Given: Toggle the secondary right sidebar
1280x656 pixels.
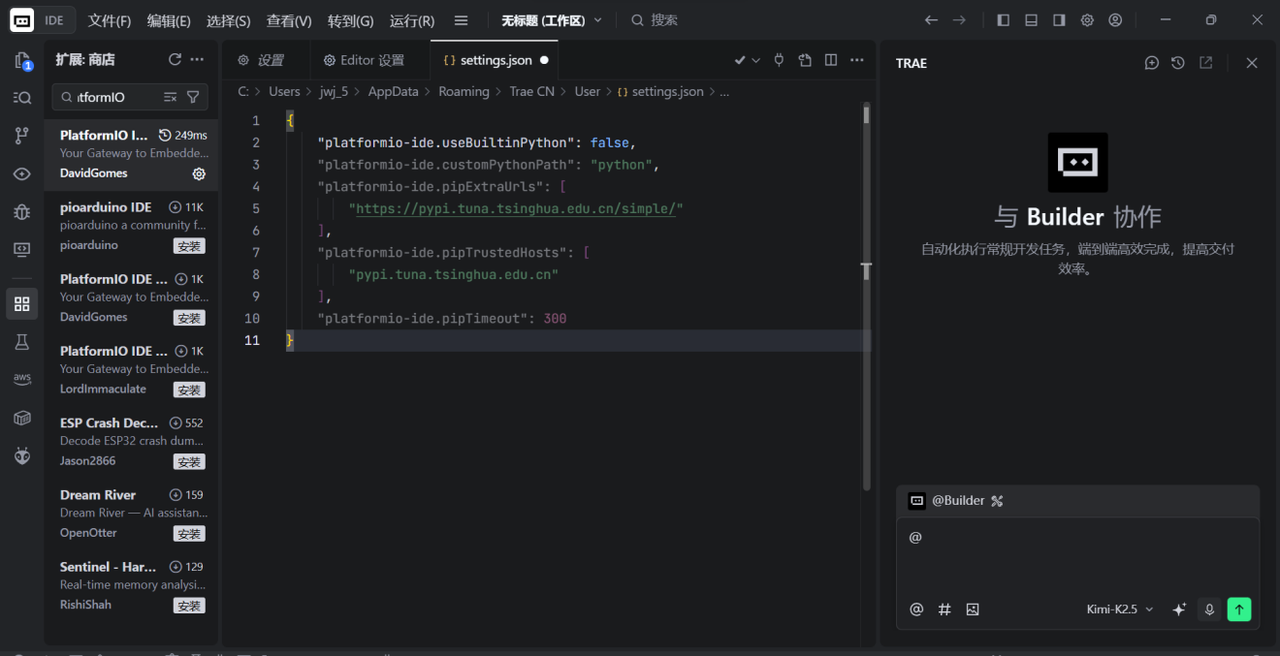Looking at the screenshot, I should (1059, 20).
